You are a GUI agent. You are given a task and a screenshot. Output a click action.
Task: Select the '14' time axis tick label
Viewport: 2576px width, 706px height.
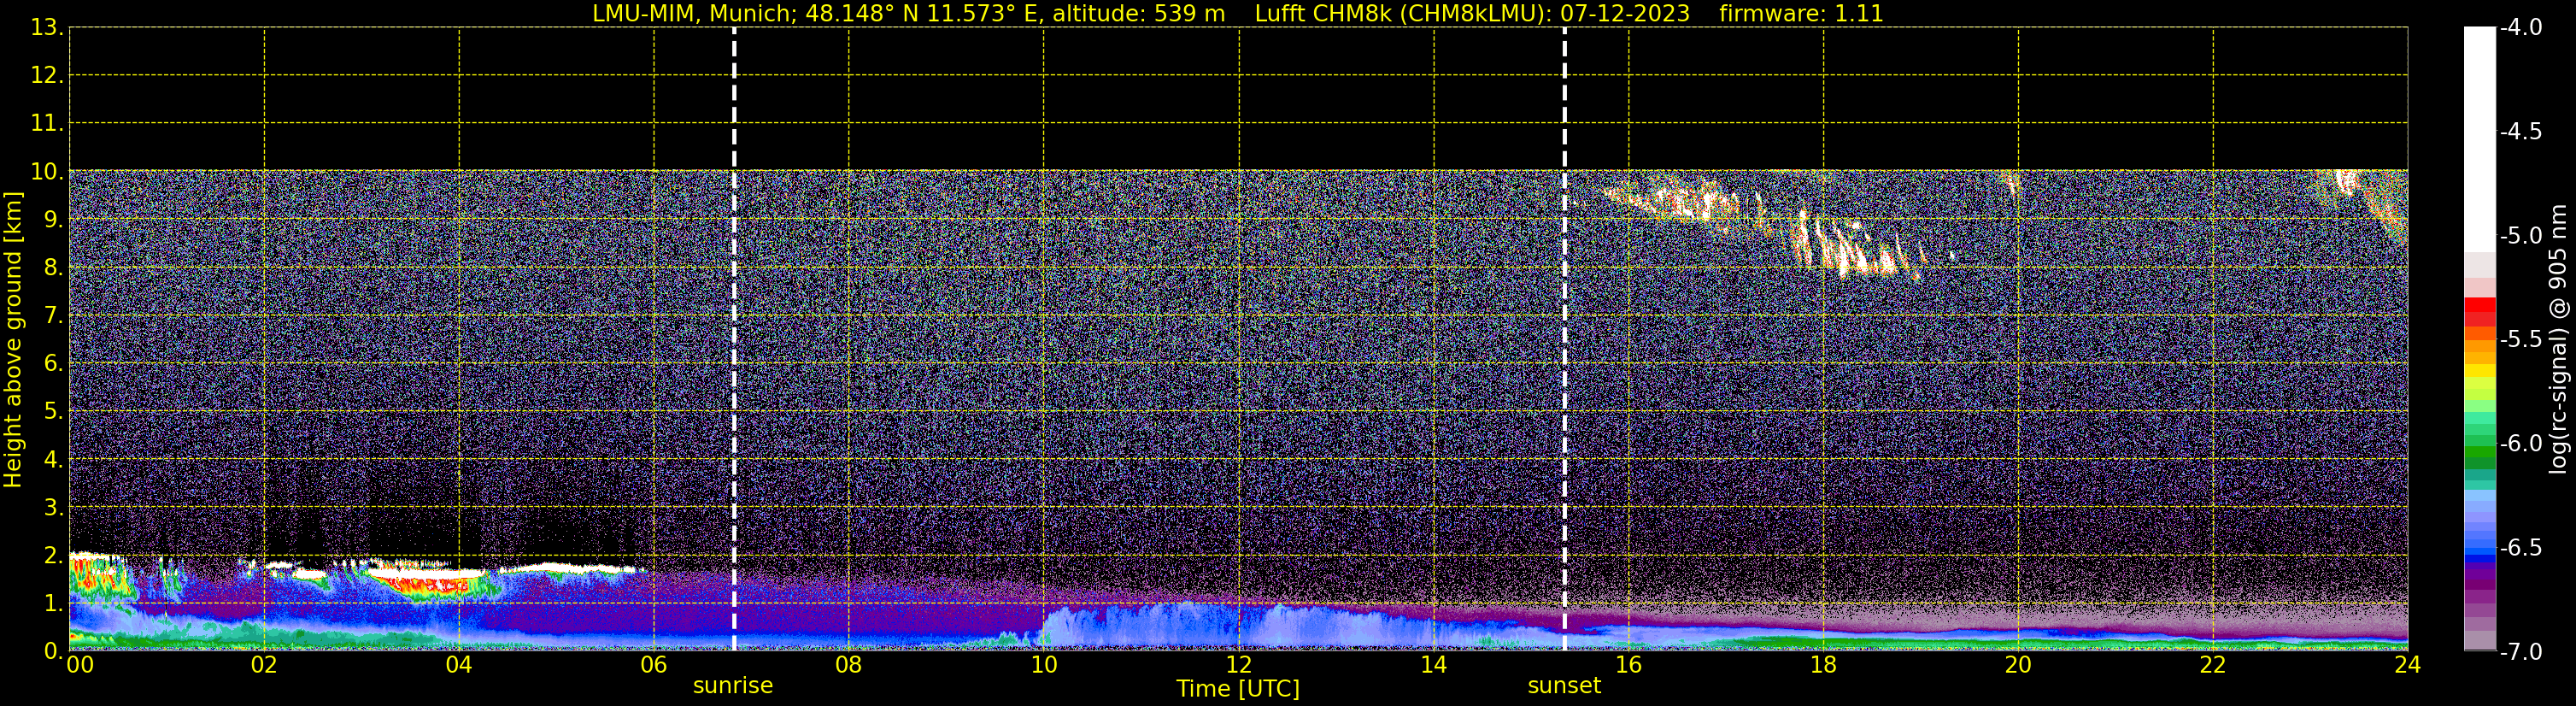1434,666
